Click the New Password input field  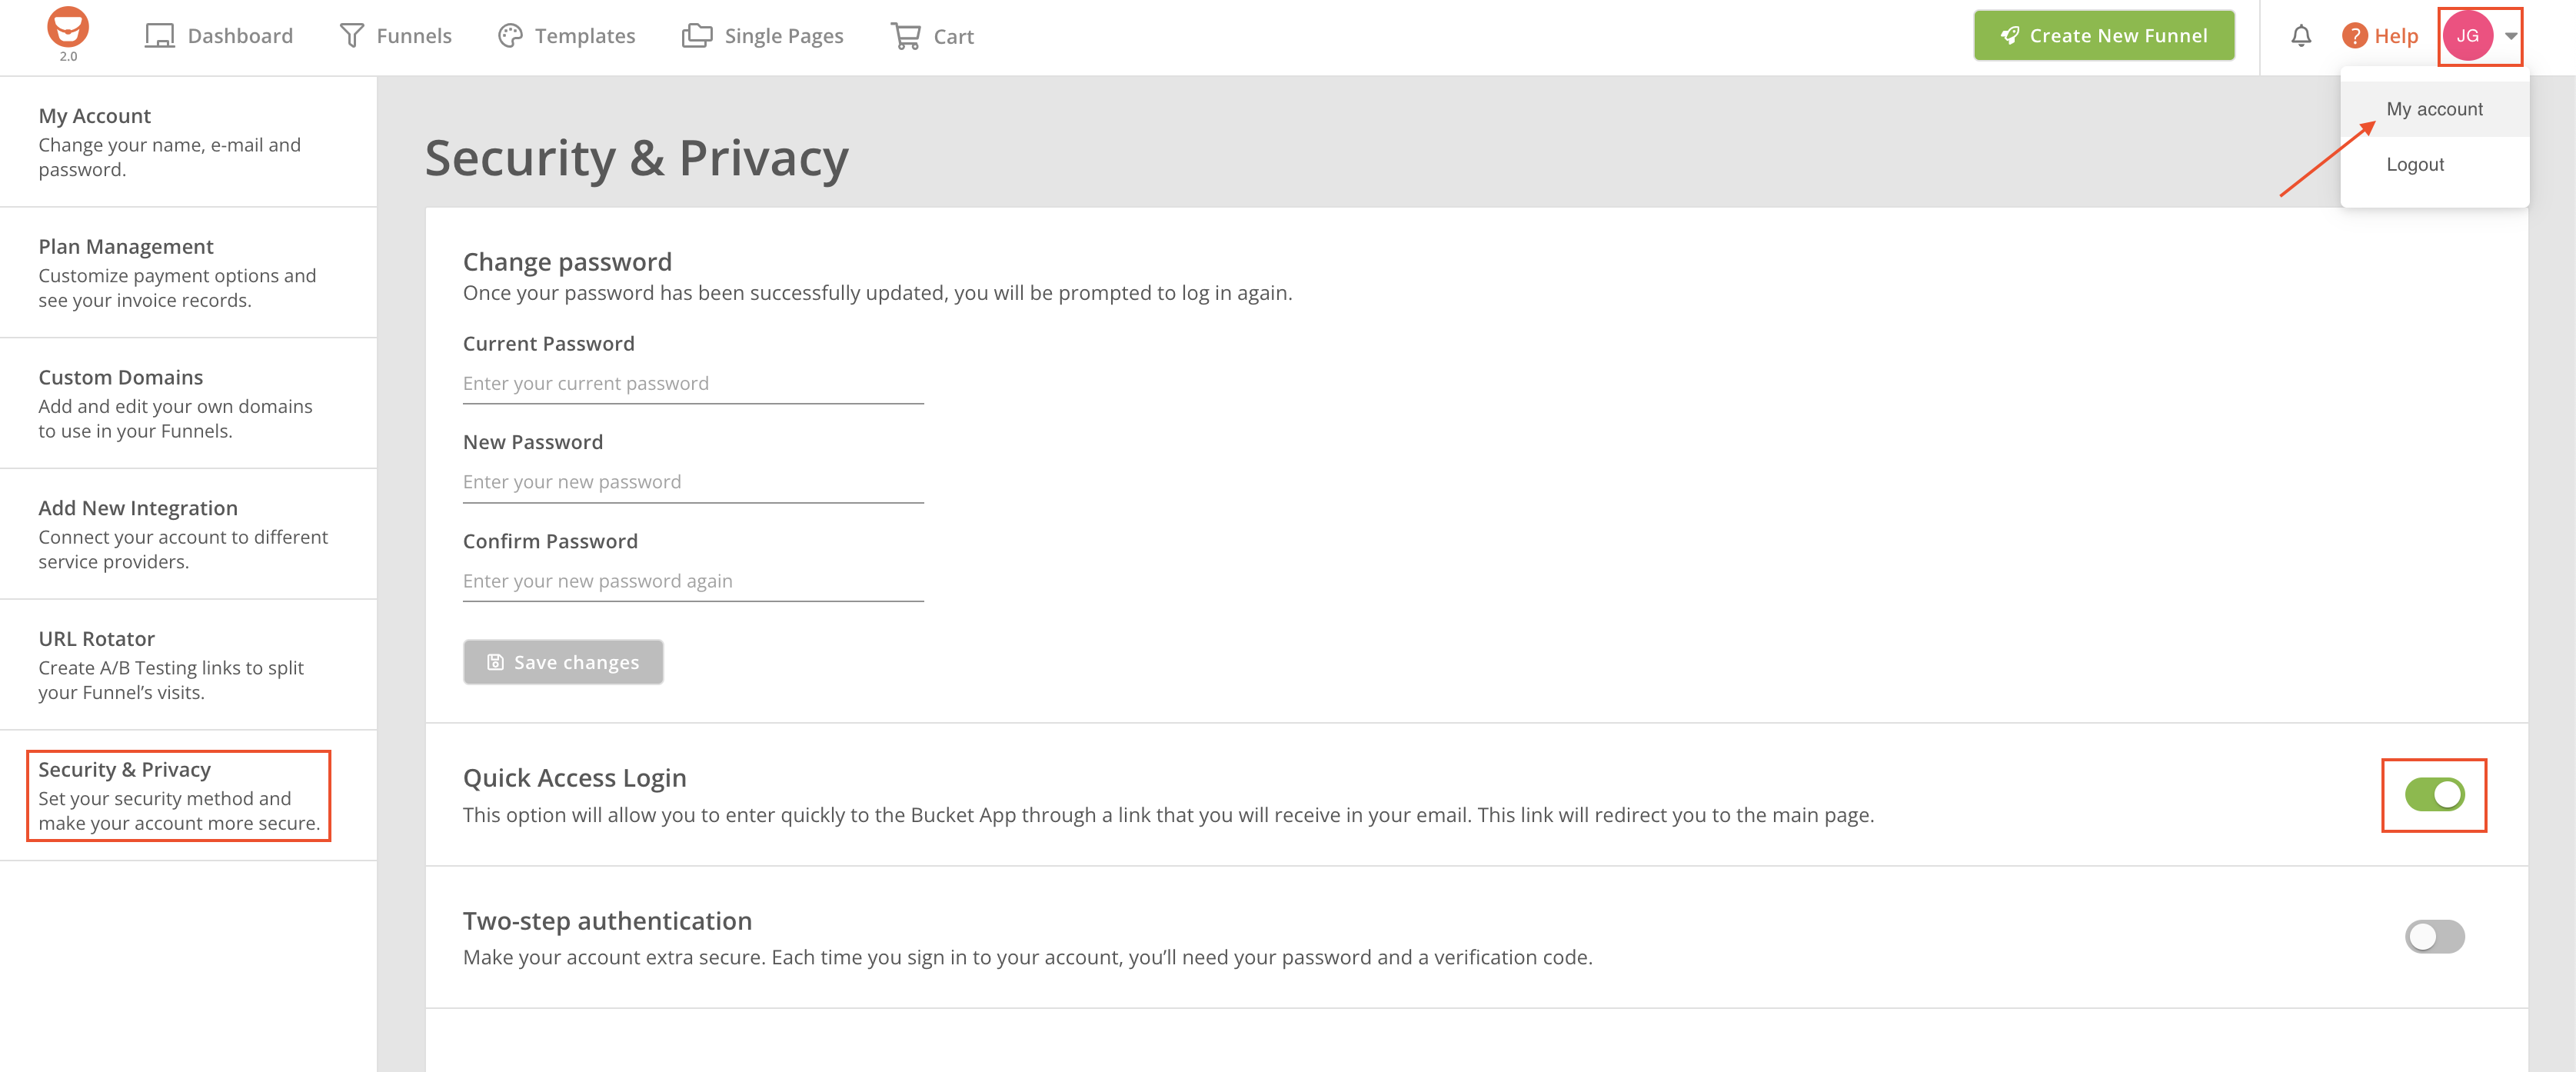pyautogui.click(x=692, y=482)
